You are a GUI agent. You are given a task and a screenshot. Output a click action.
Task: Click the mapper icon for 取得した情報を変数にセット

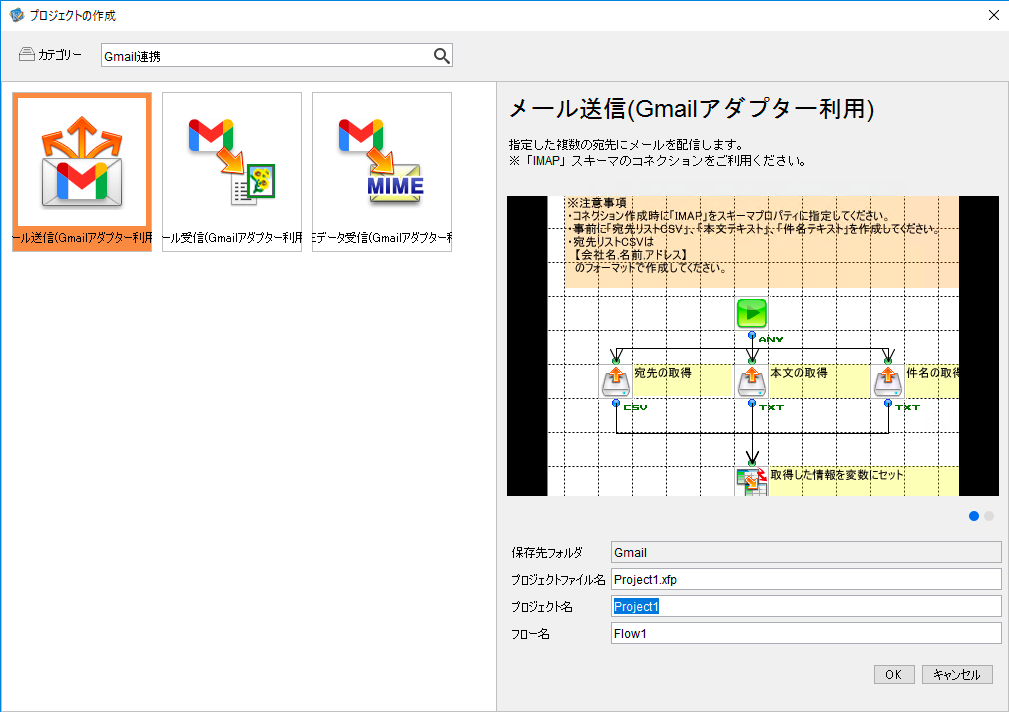pyautogui.click(x=752, y=482)
